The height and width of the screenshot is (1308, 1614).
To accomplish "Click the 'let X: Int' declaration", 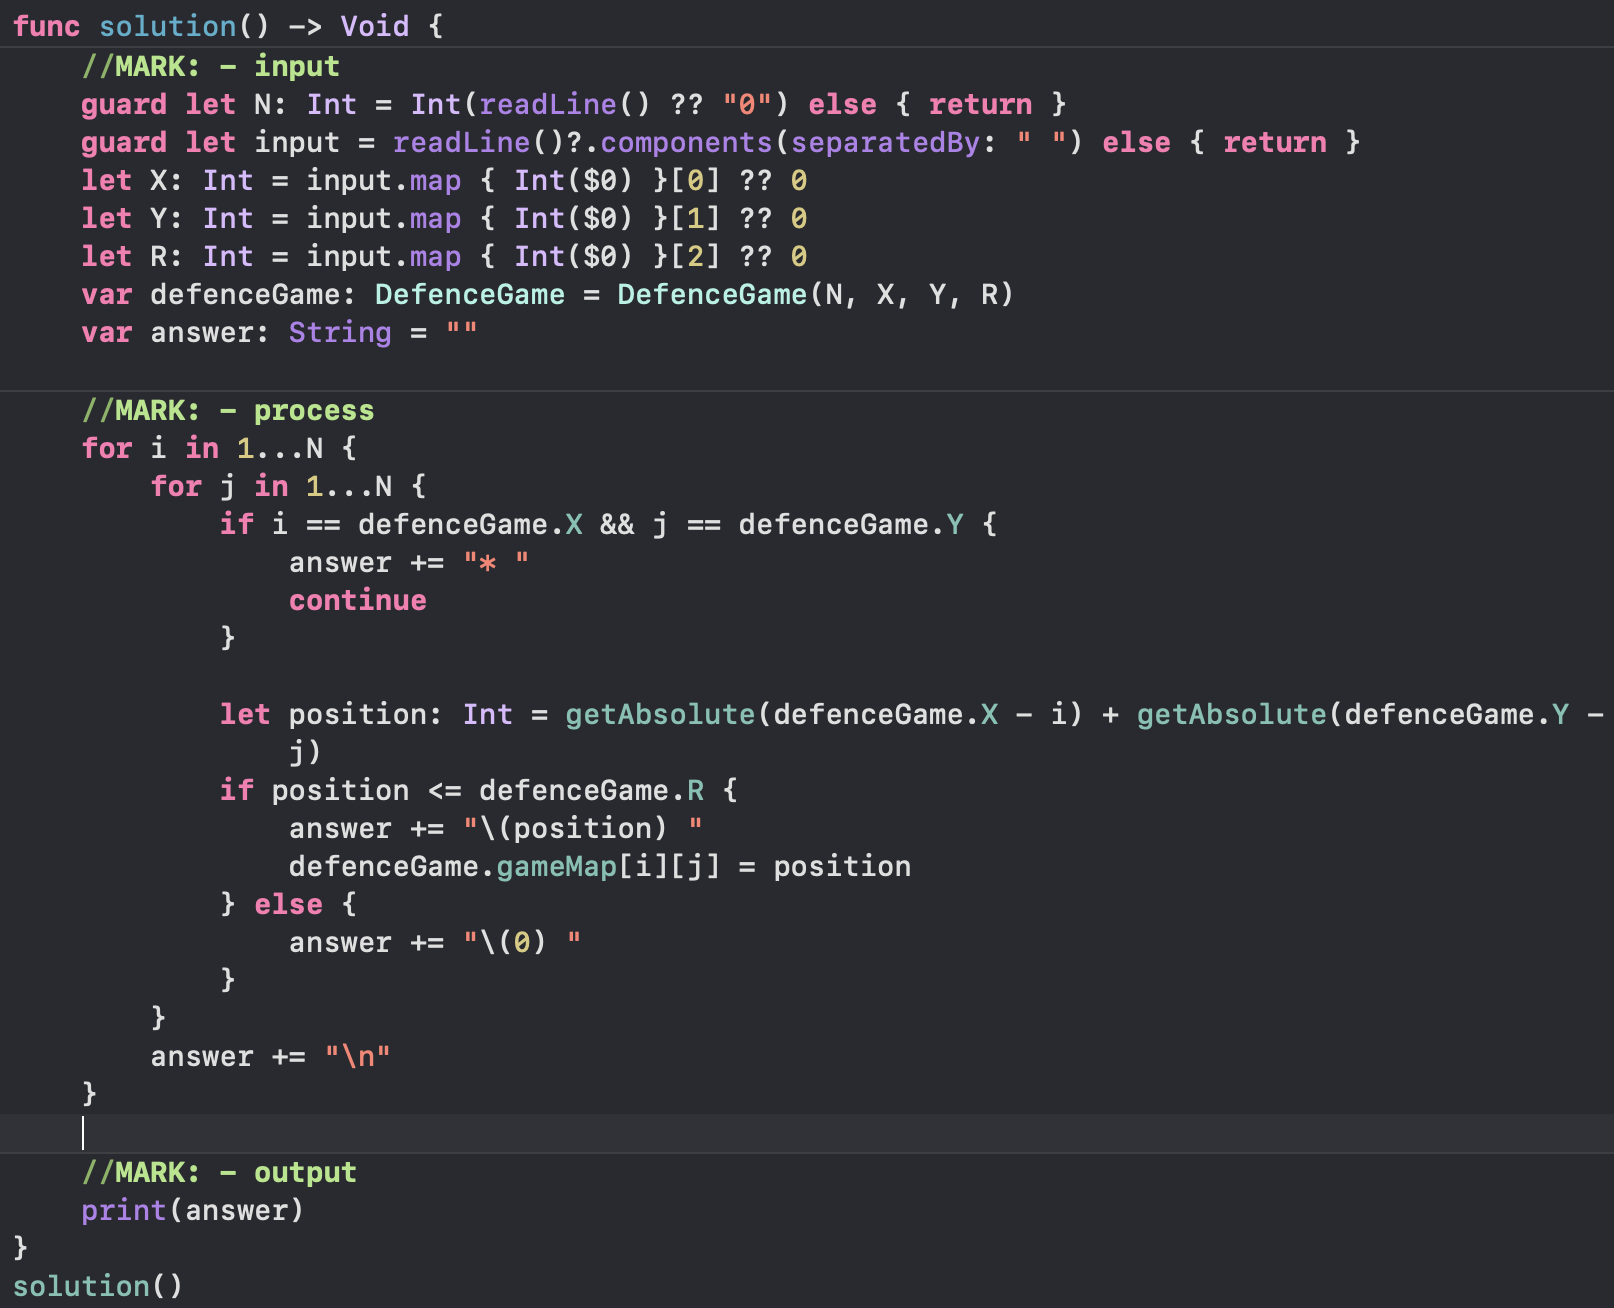I will tap(444, 180).
